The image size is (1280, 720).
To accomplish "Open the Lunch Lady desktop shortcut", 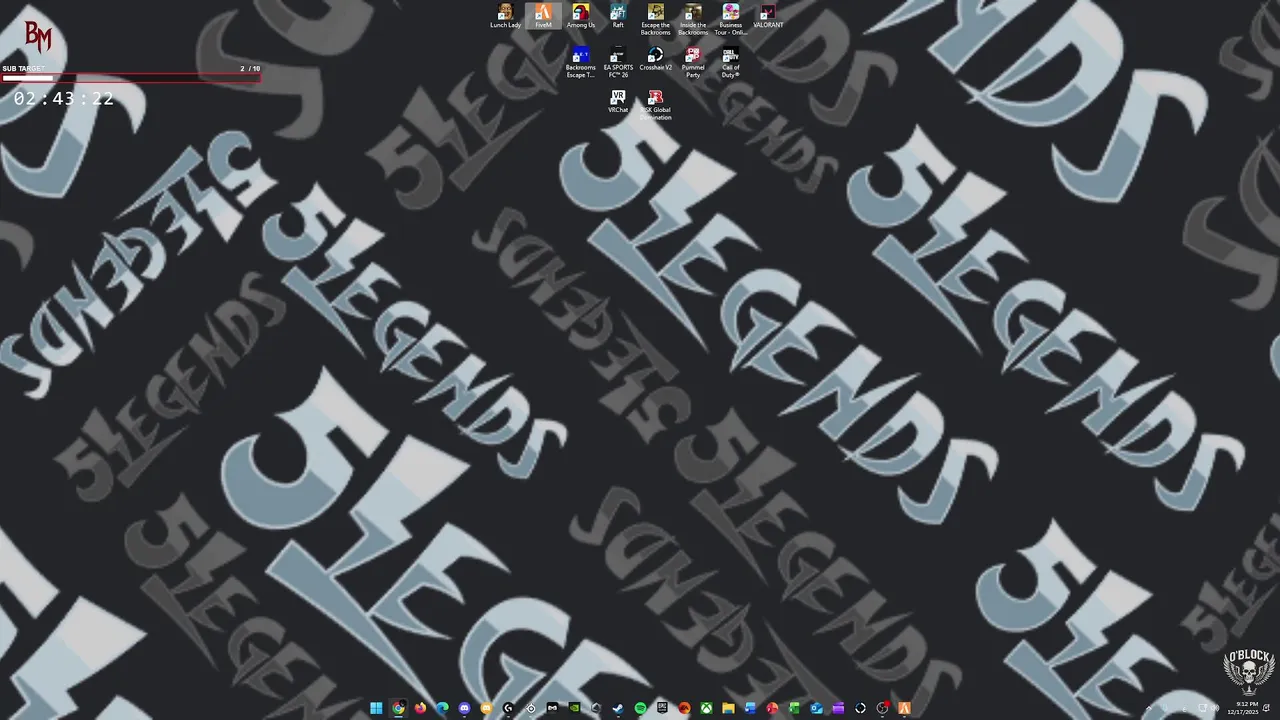I will pos(505,16).
